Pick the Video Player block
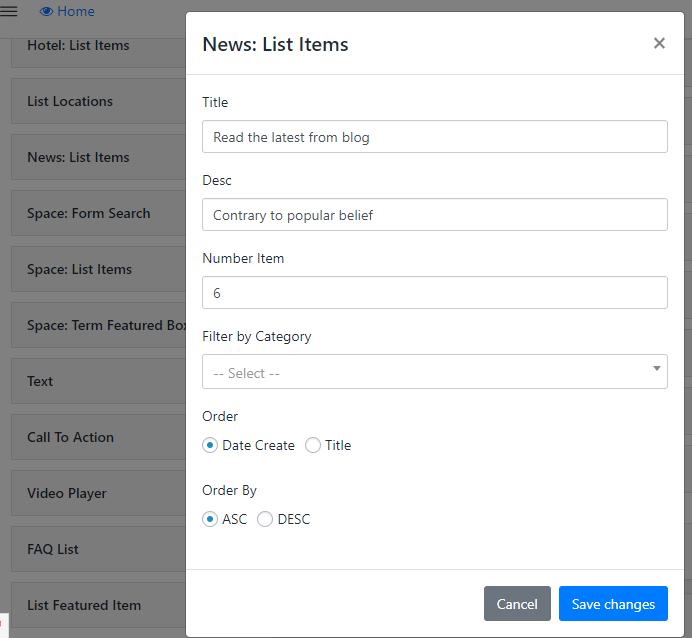Screen dimensions: 692x638 67,493
